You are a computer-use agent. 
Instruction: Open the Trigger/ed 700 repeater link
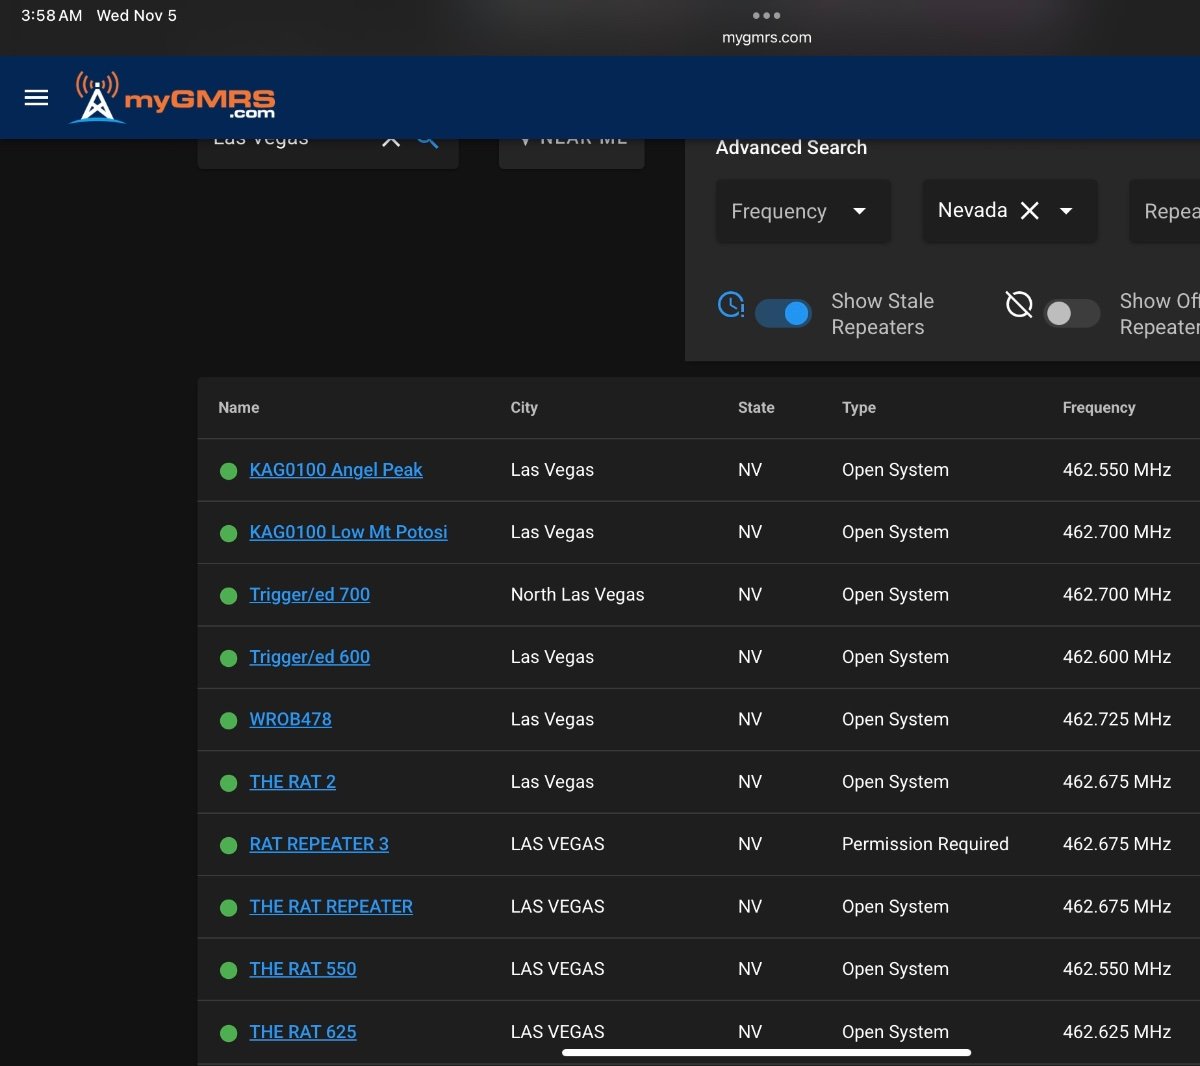309,595
